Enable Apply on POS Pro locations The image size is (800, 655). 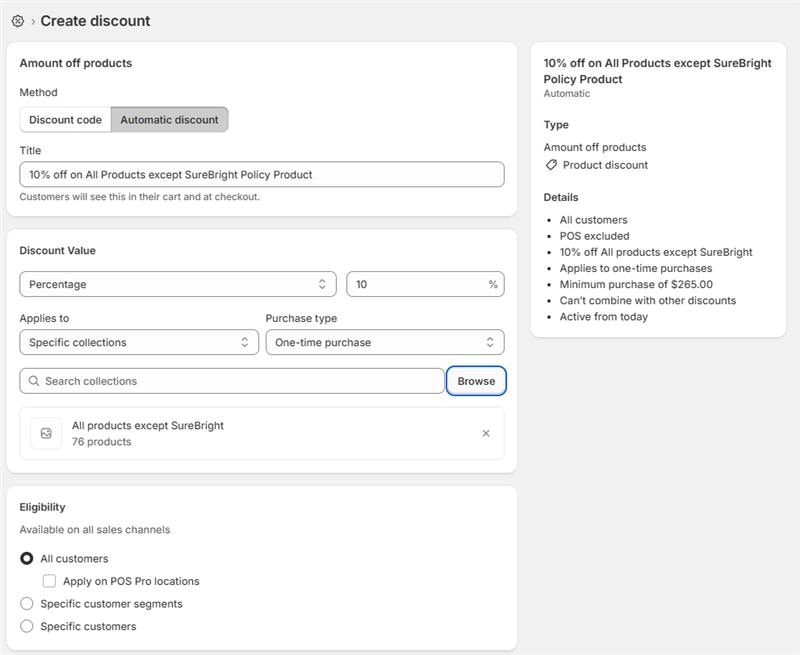pyautogui.click(x=47, y=580)
